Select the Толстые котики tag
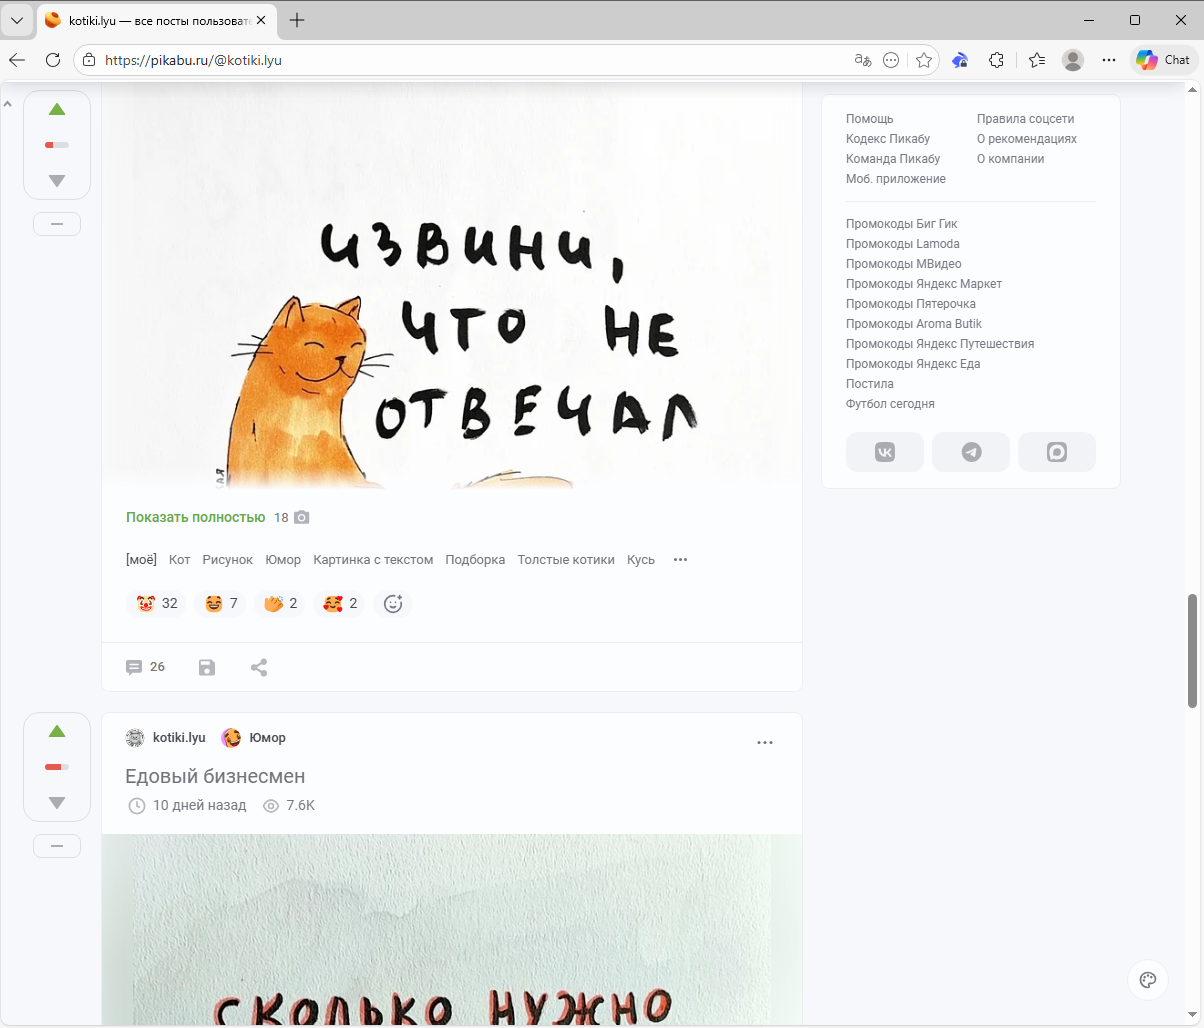The image size is (1204, 1028). (566, 560)
